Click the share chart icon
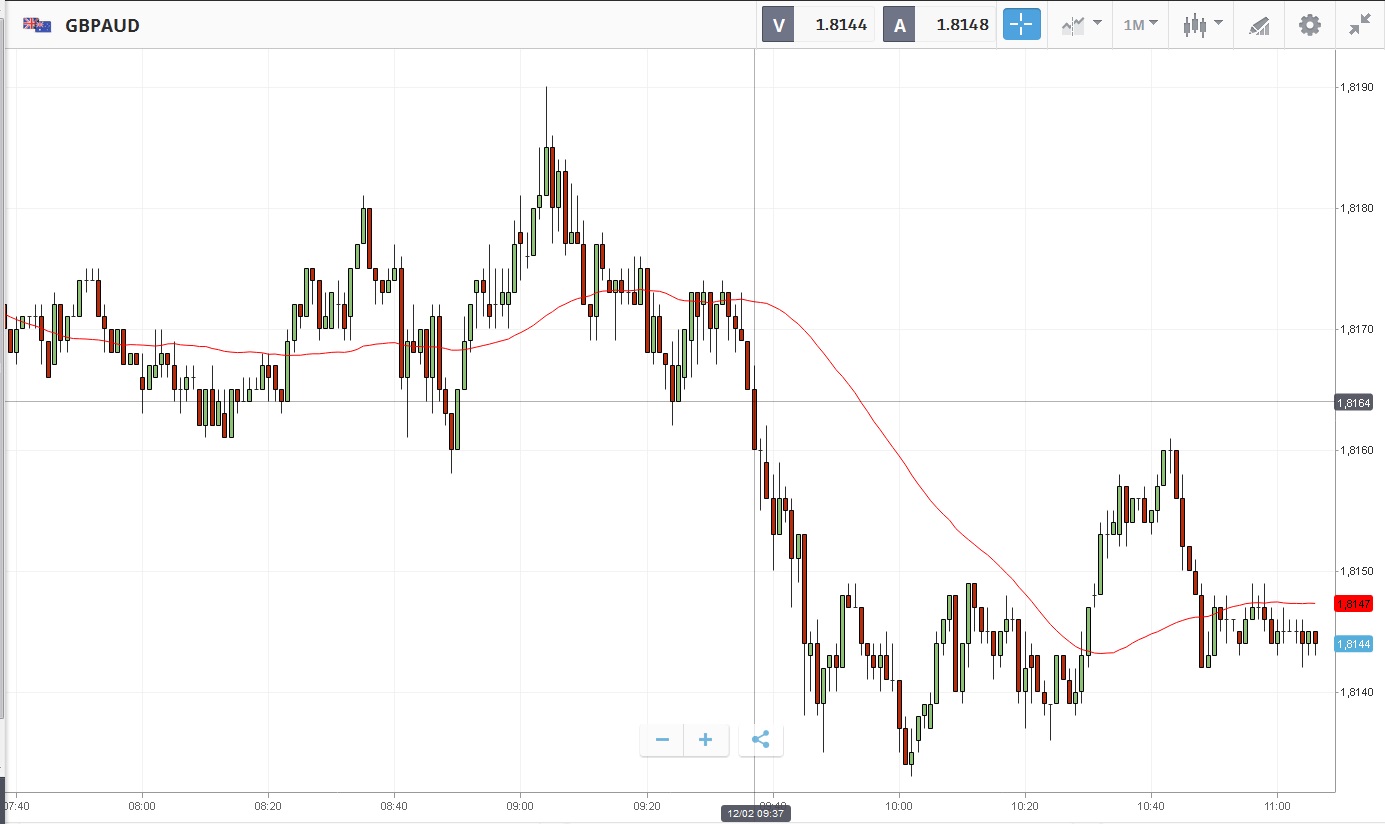 pyautogui.click(x=760, y=740)
